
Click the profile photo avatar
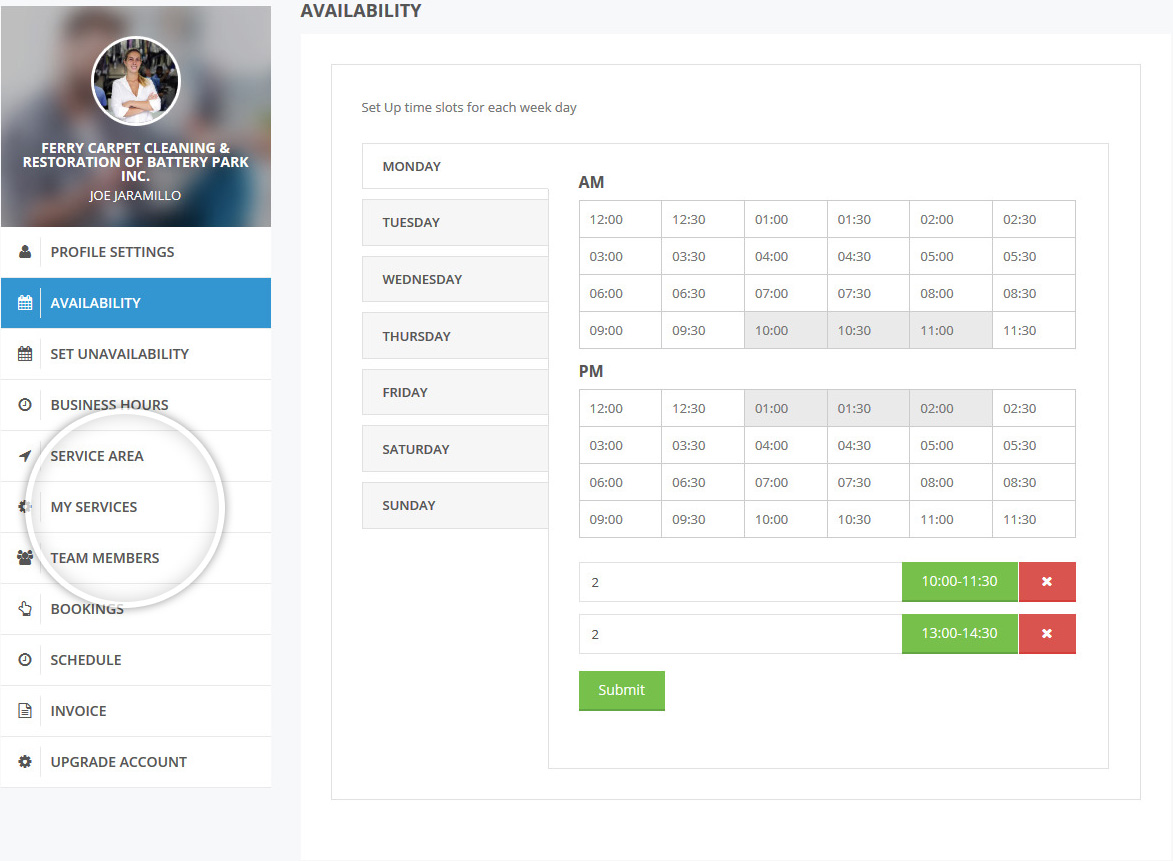136,82
